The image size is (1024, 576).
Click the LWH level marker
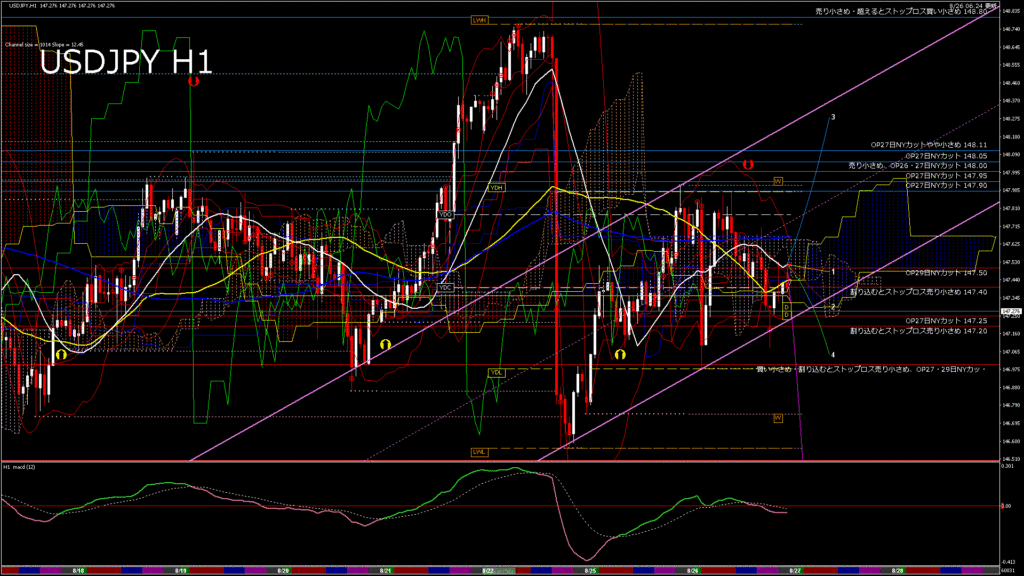point(479,19)
